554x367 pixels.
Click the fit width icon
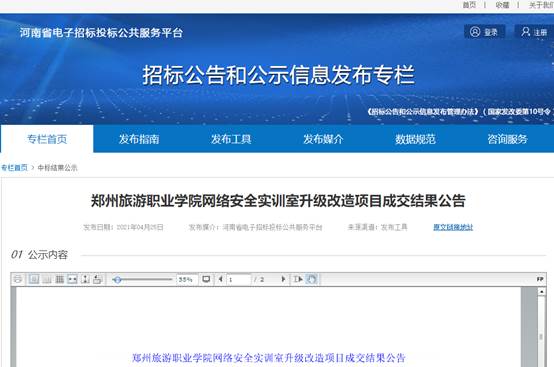click(72, 279)
